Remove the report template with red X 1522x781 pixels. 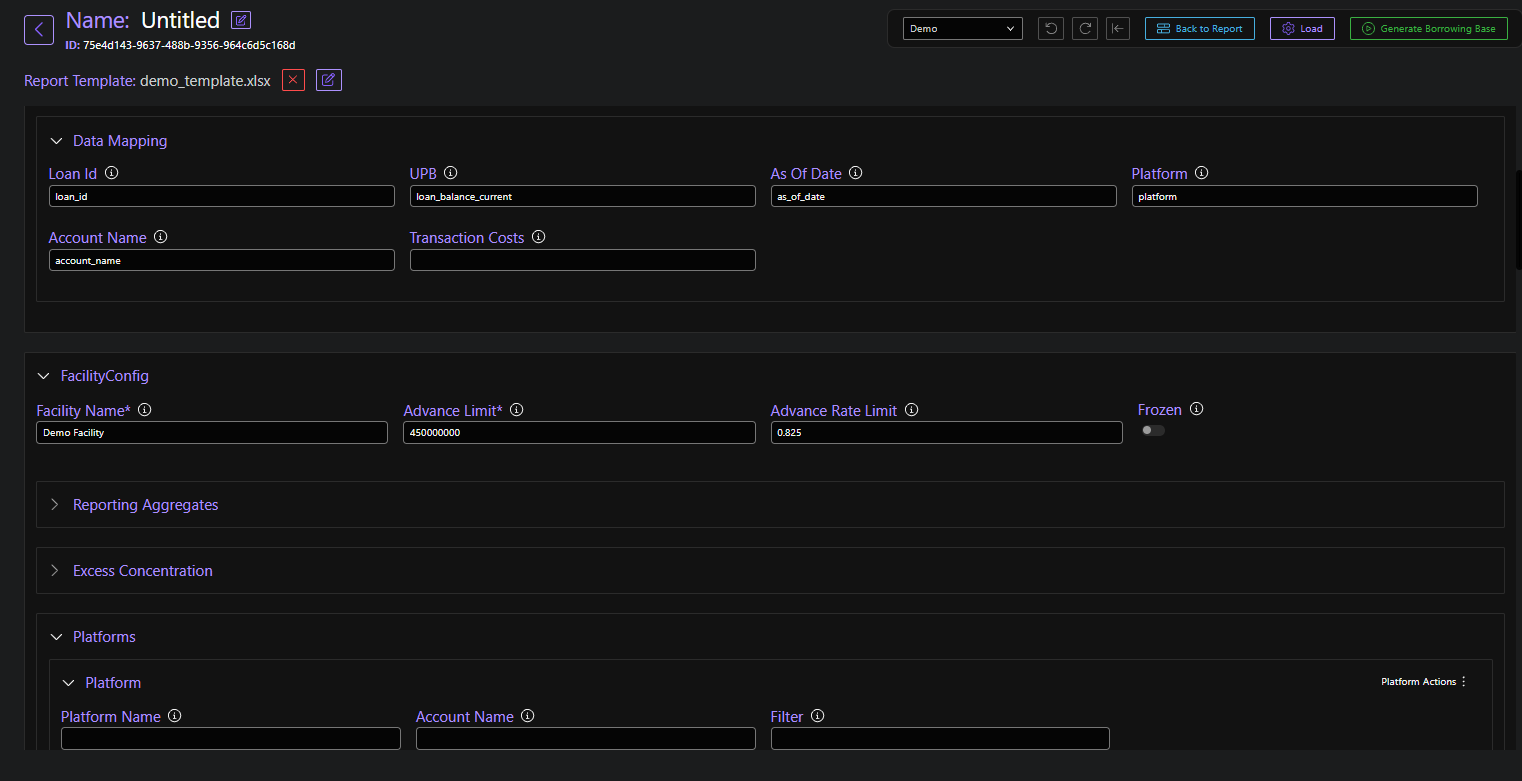point(293,80)
